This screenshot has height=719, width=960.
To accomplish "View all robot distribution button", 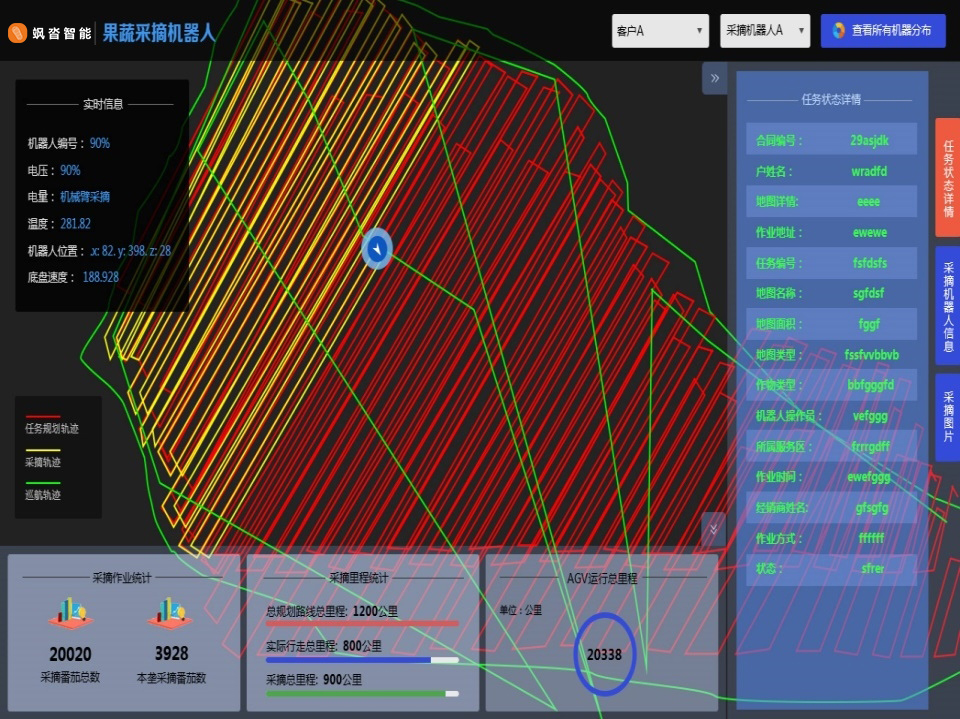I will point(882,31).
